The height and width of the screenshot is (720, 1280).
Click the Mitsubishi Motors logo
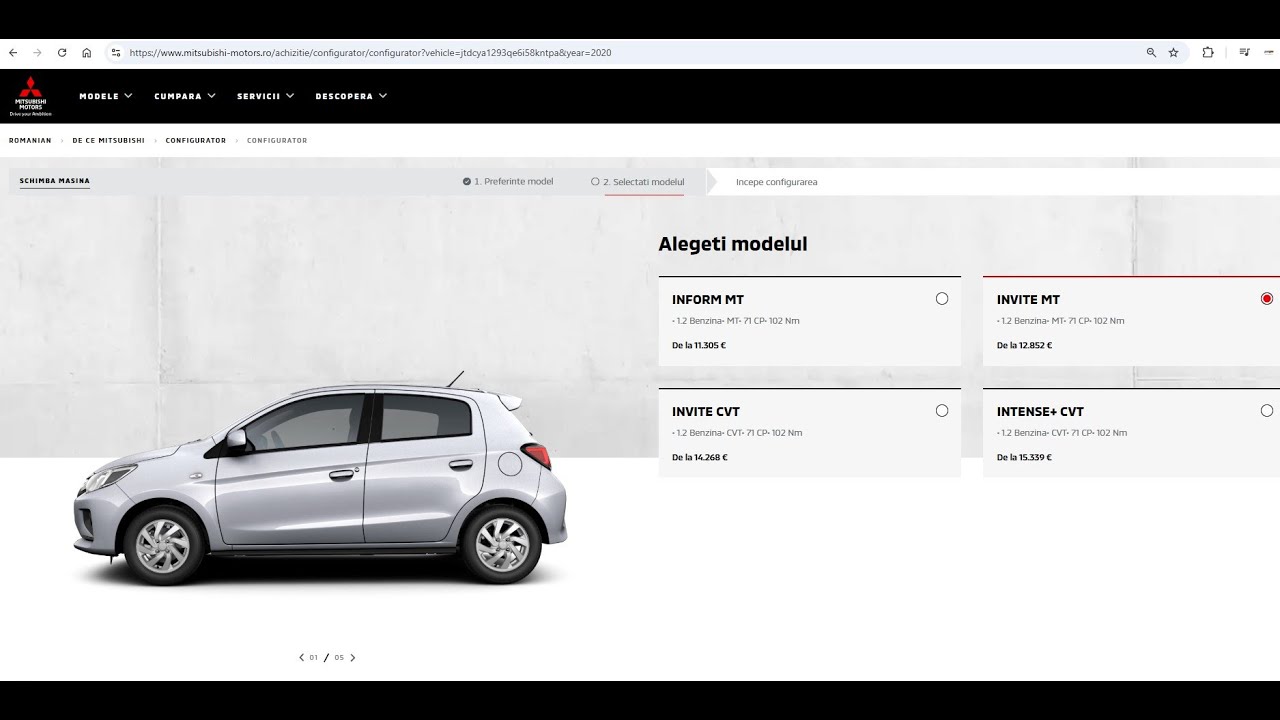pos(30,96)
